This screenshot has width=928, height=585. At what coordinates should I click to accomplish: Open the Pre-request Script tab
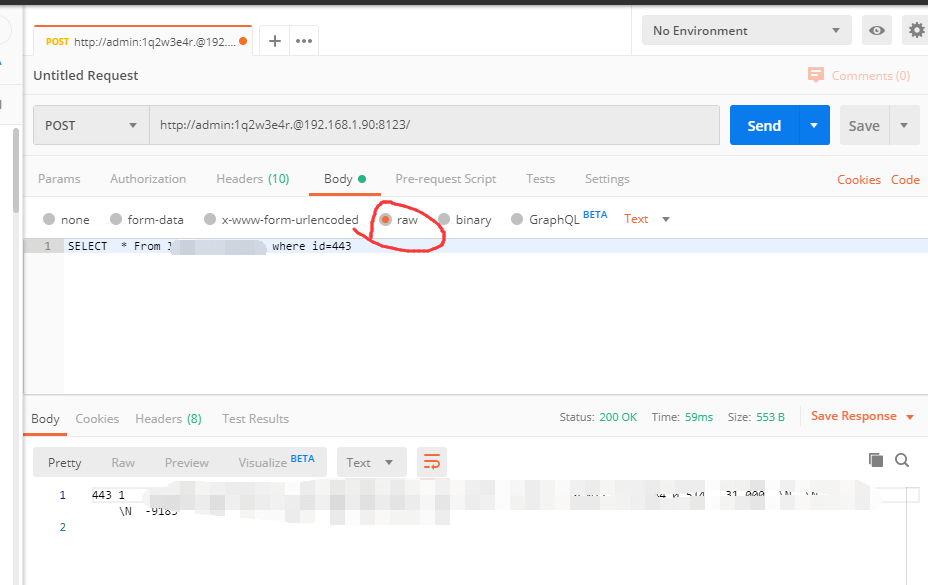click(445, 179)
